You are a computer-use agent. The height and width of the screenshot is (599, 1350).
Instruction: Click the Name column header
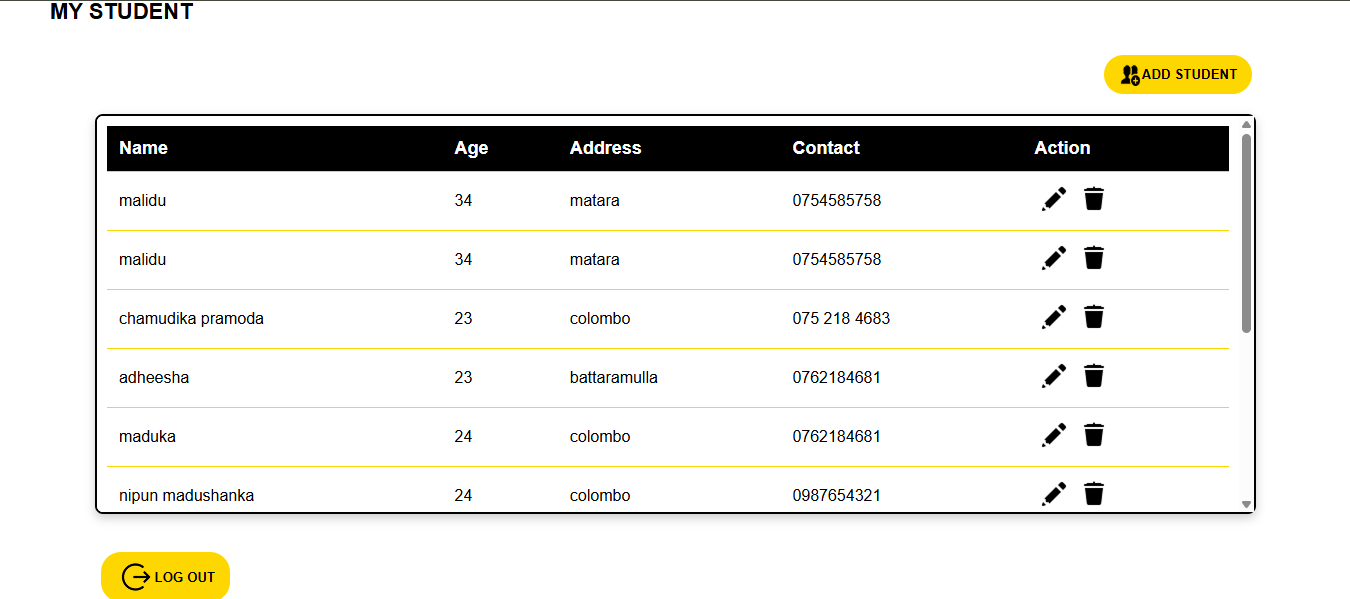(x=143, y=147)
